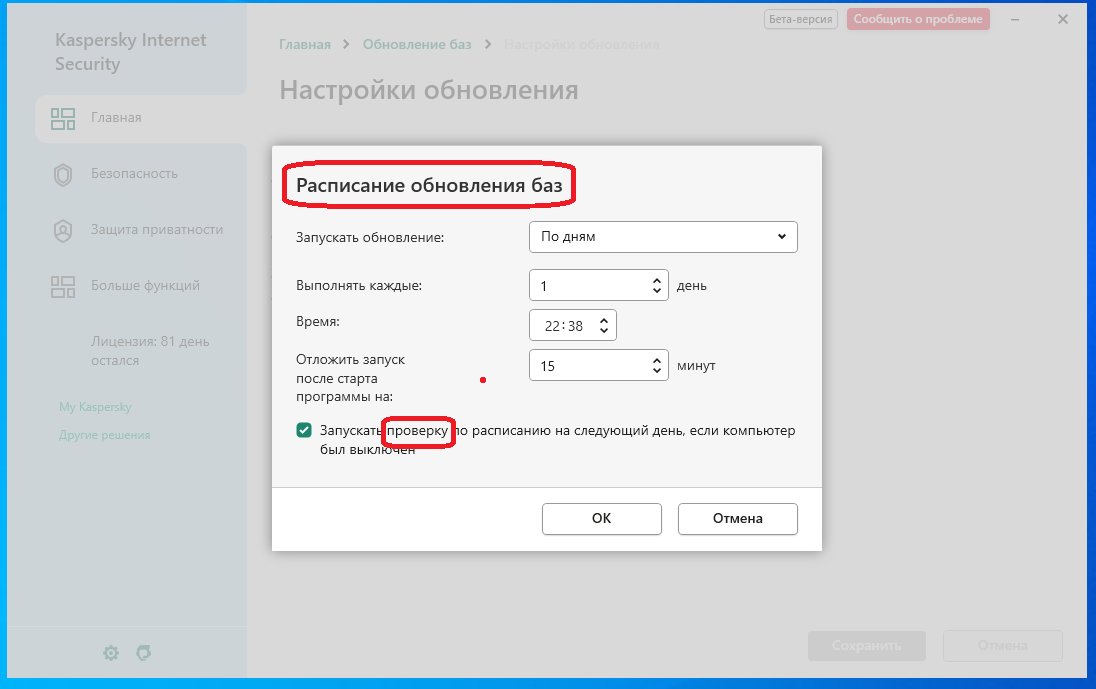Click the support icon beside the gear
This screenshot has width=1096, height=689.
coord(144,653)
